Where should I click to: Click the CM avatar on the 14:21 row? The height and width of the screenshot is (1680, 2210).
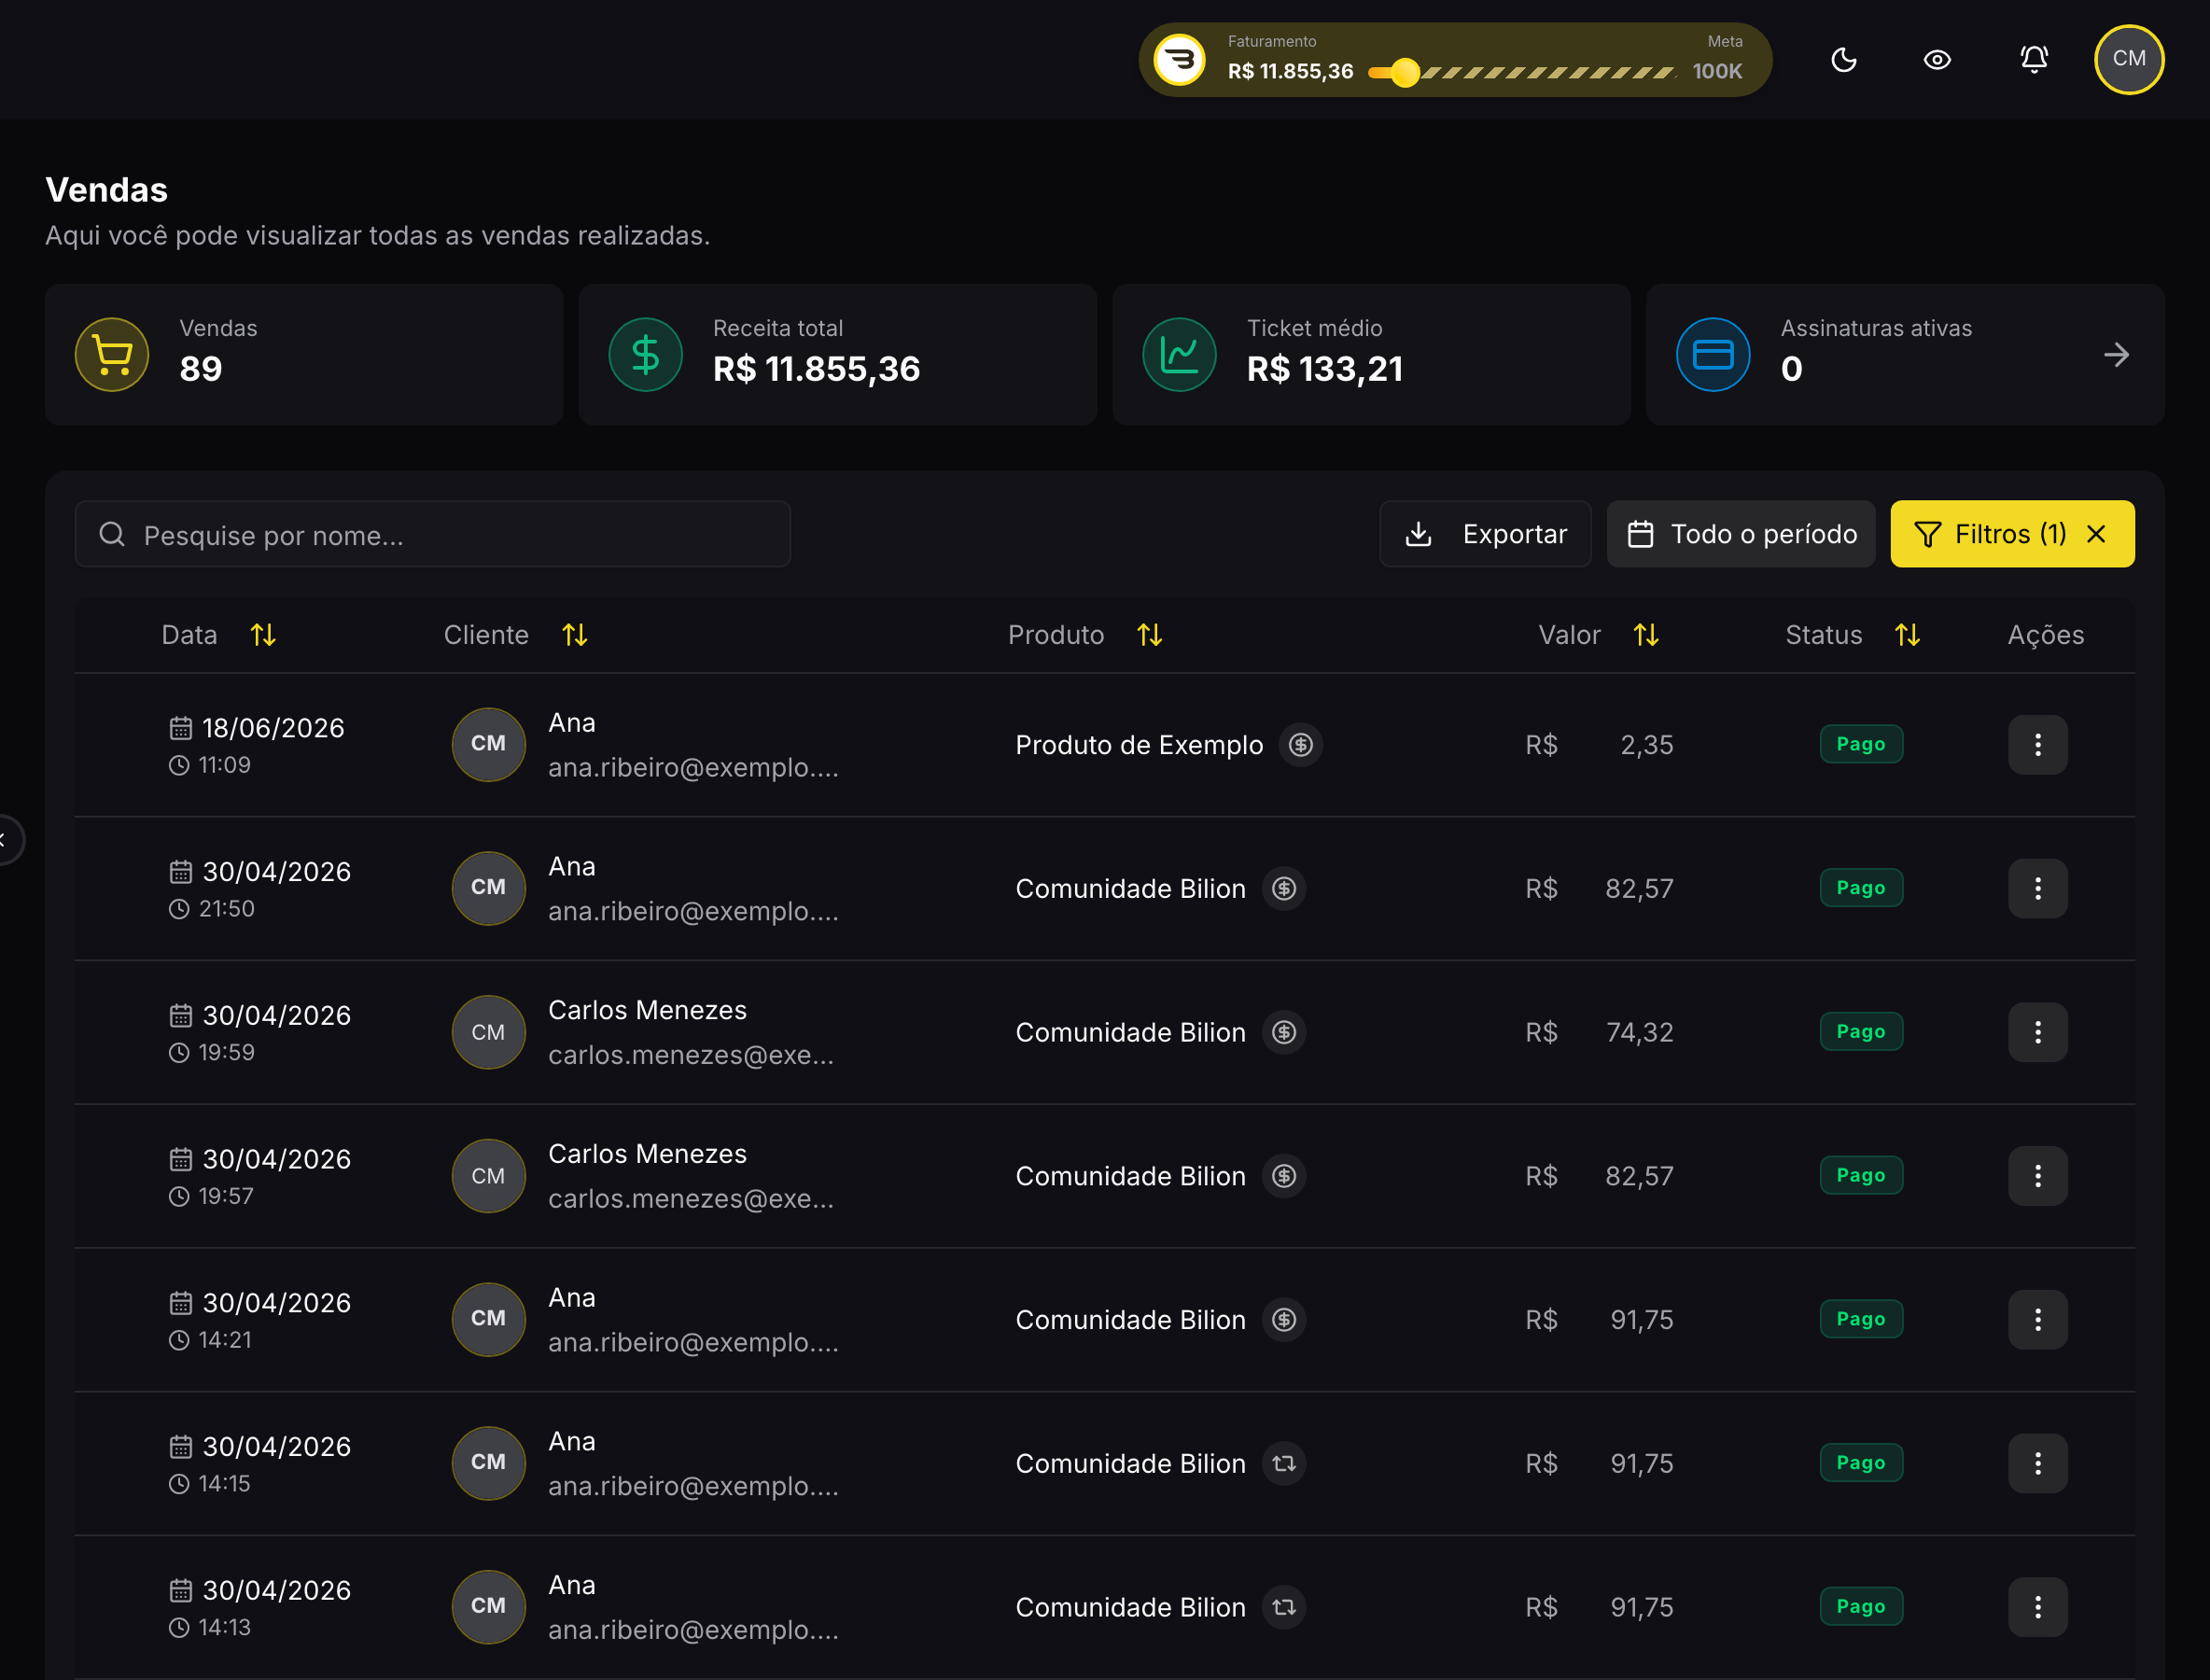(x=488, y=1319)
